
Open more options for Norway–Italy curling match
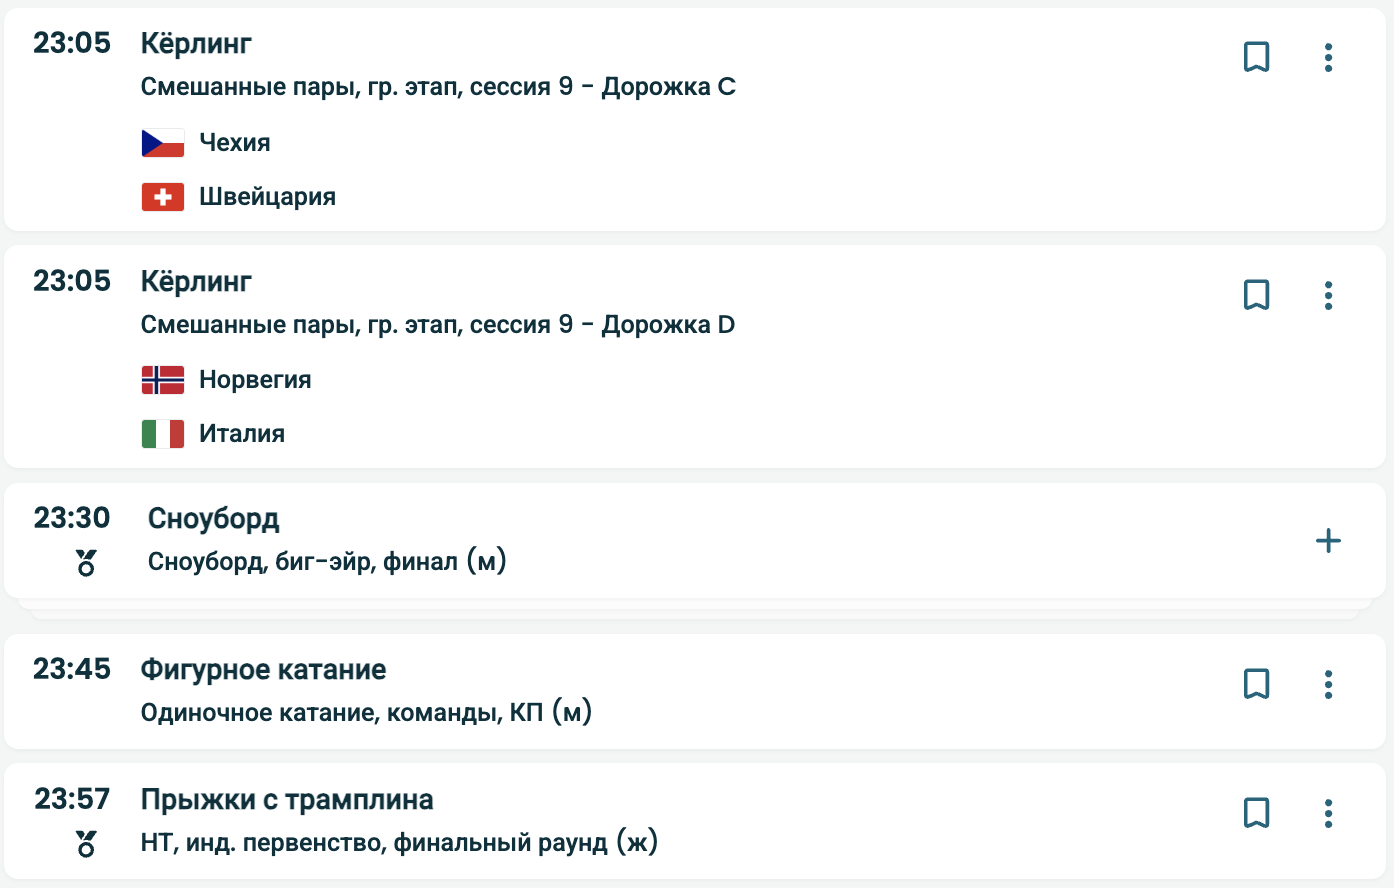[x=1328, y=295]
